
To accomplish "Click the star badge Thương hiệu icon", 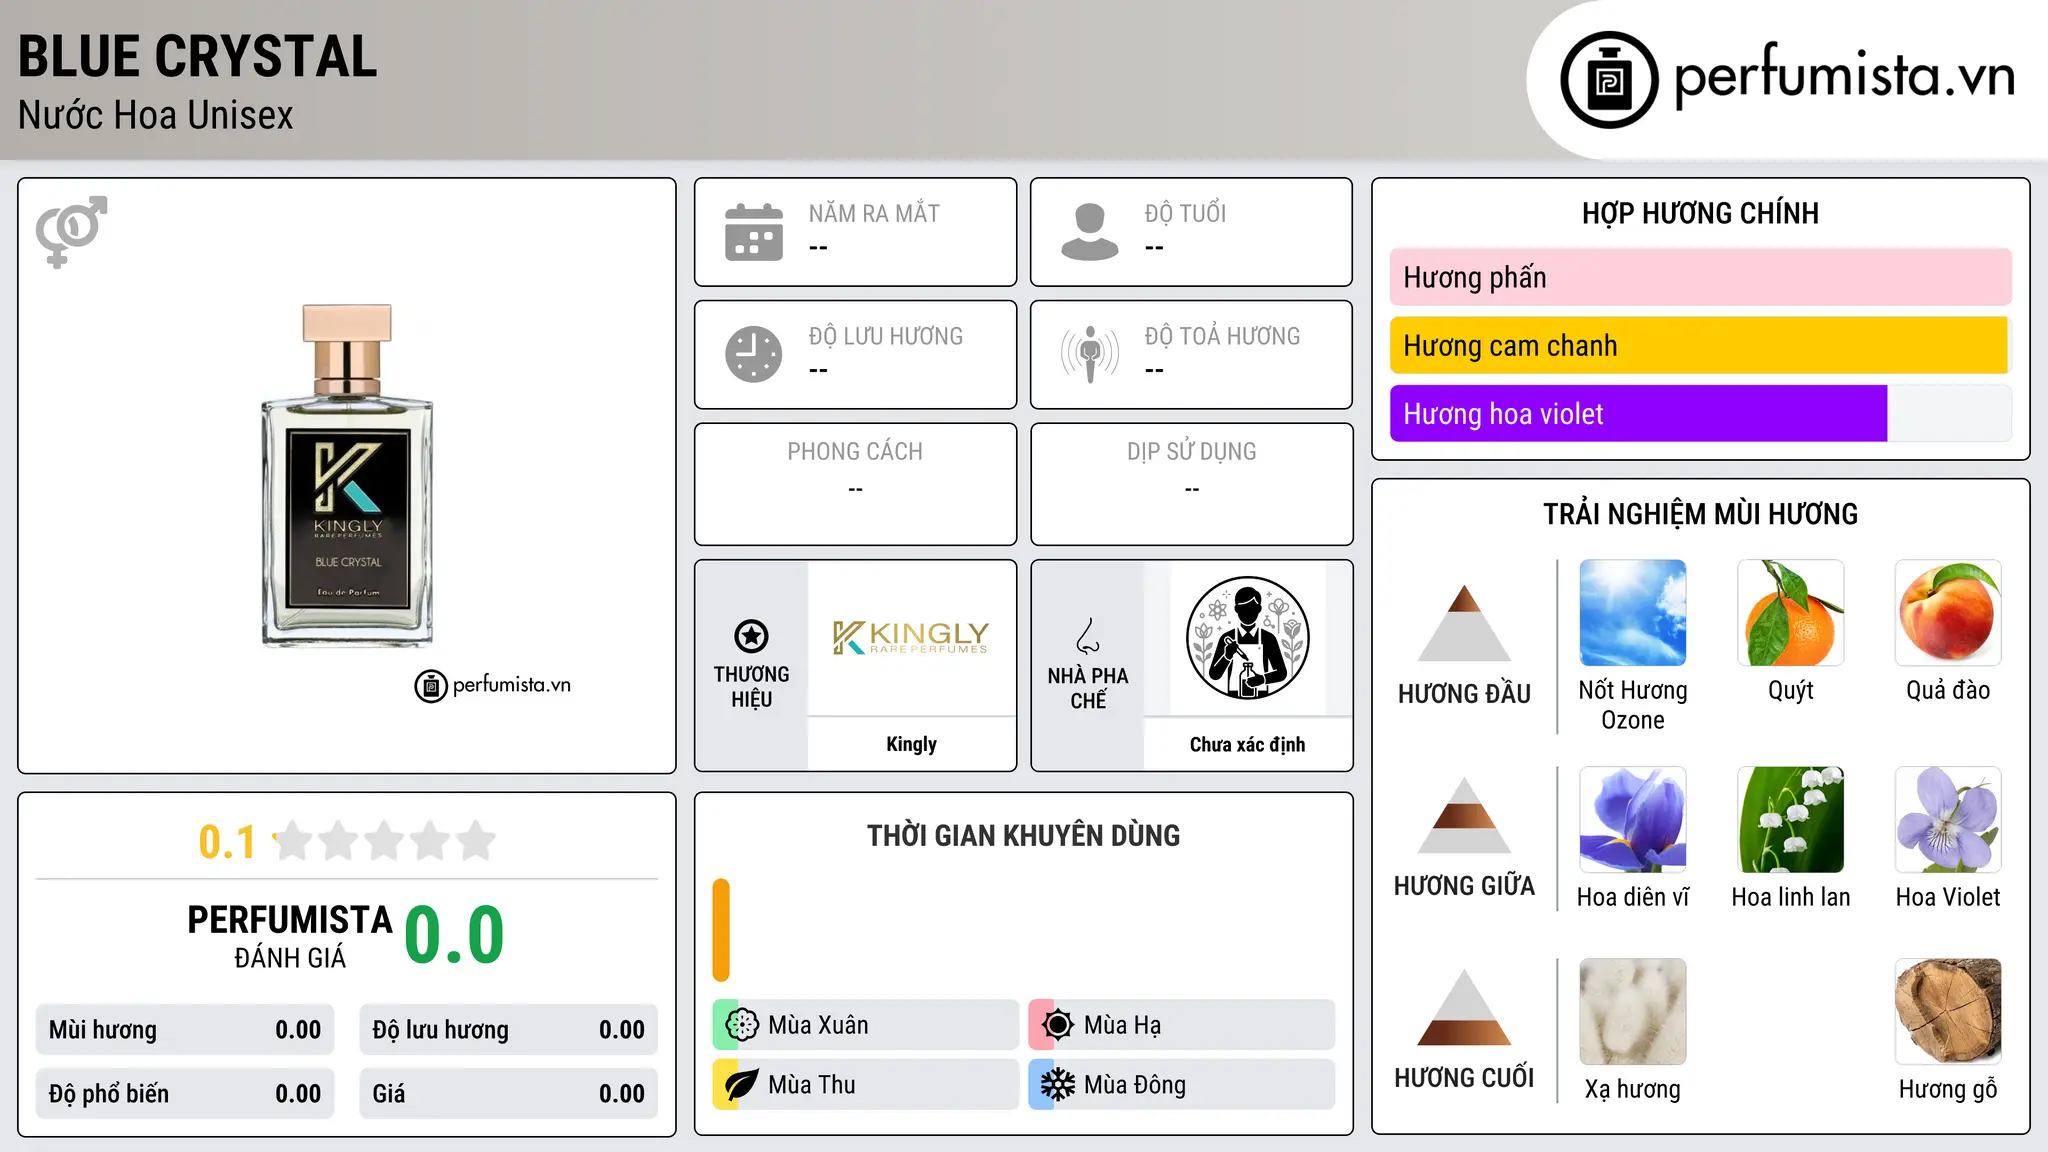I will point(751,636).
